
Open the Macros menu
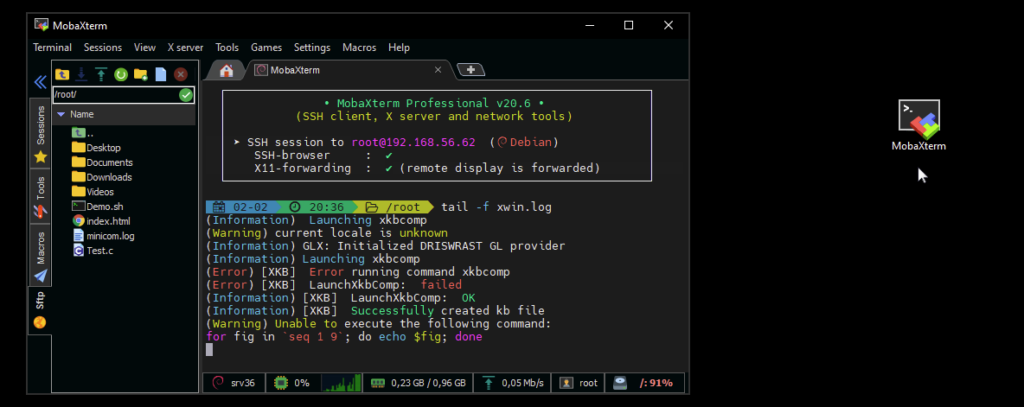click(359, 48)
